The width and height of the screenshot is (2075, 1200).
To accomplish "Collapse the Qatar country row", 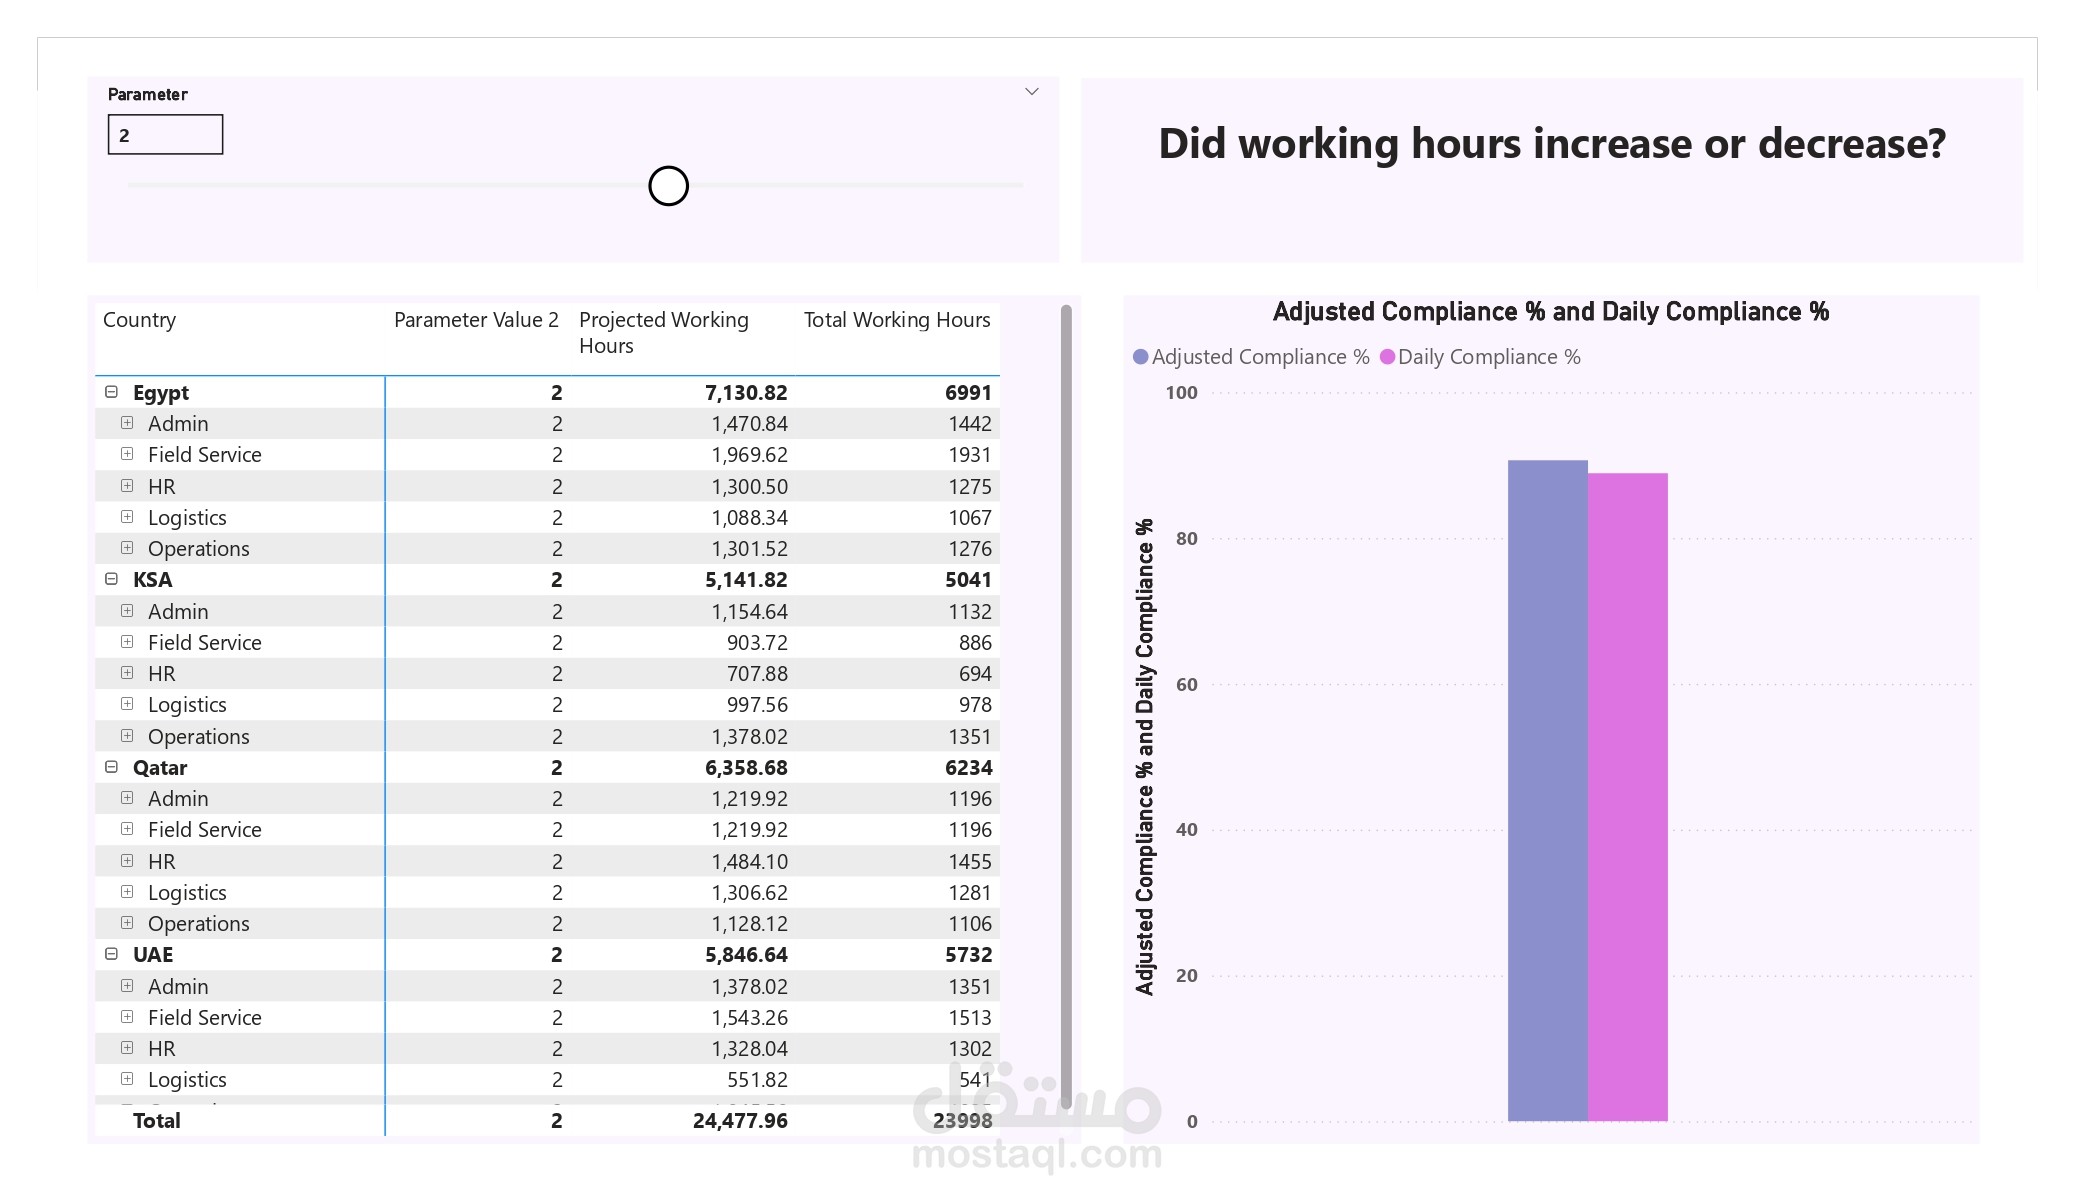I will (x=111, y=767).
